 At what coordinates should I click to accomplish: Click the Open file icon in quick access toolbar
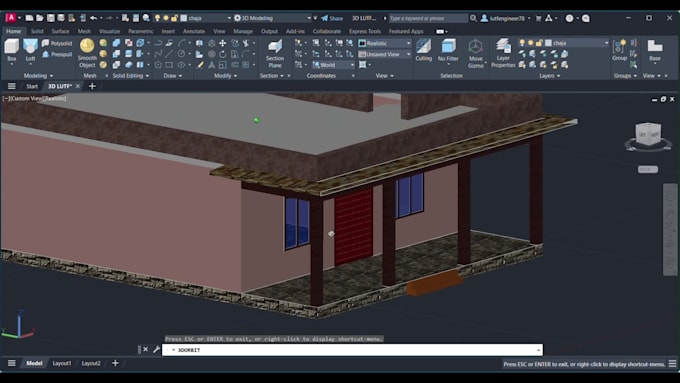pos(39,18)
